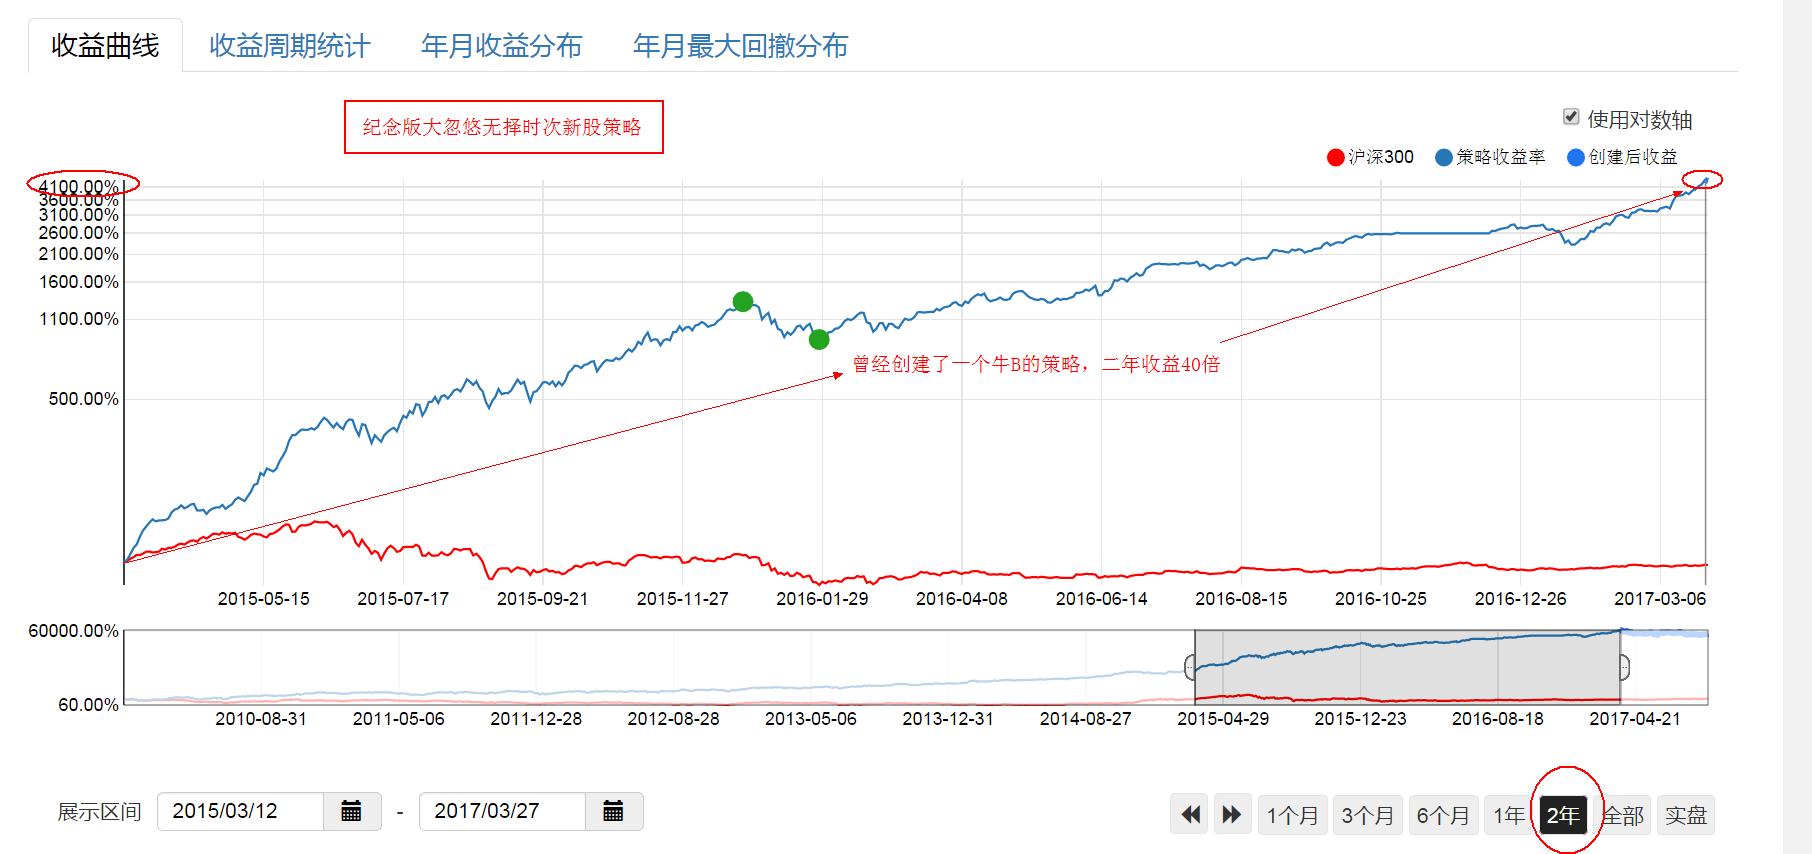Toggle the 使用对数轴 checkbox

1571,117
